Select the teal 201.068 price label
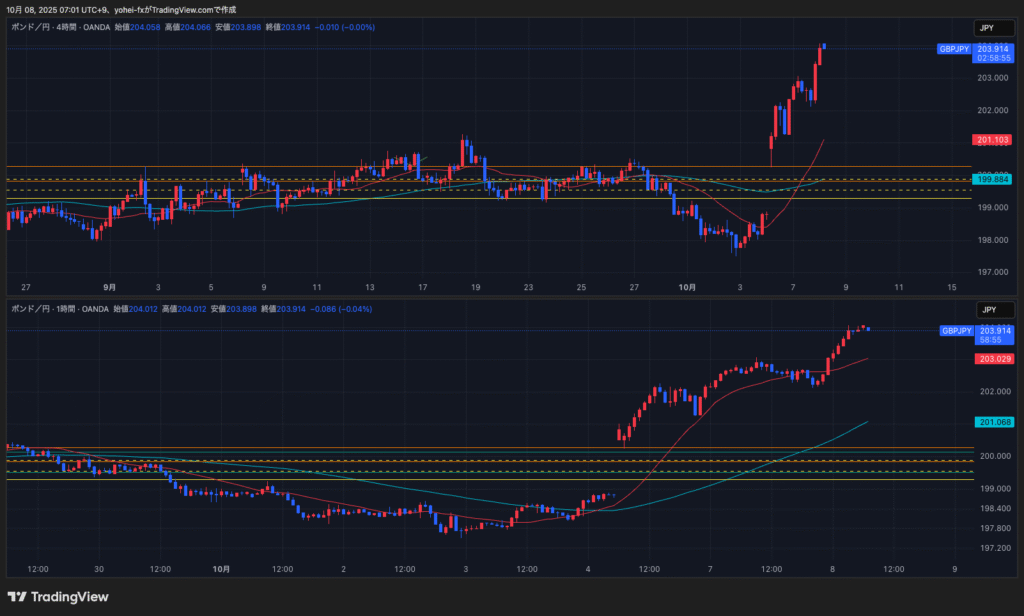The width and height of the screenshot is (1024, 616). (994, 422)
